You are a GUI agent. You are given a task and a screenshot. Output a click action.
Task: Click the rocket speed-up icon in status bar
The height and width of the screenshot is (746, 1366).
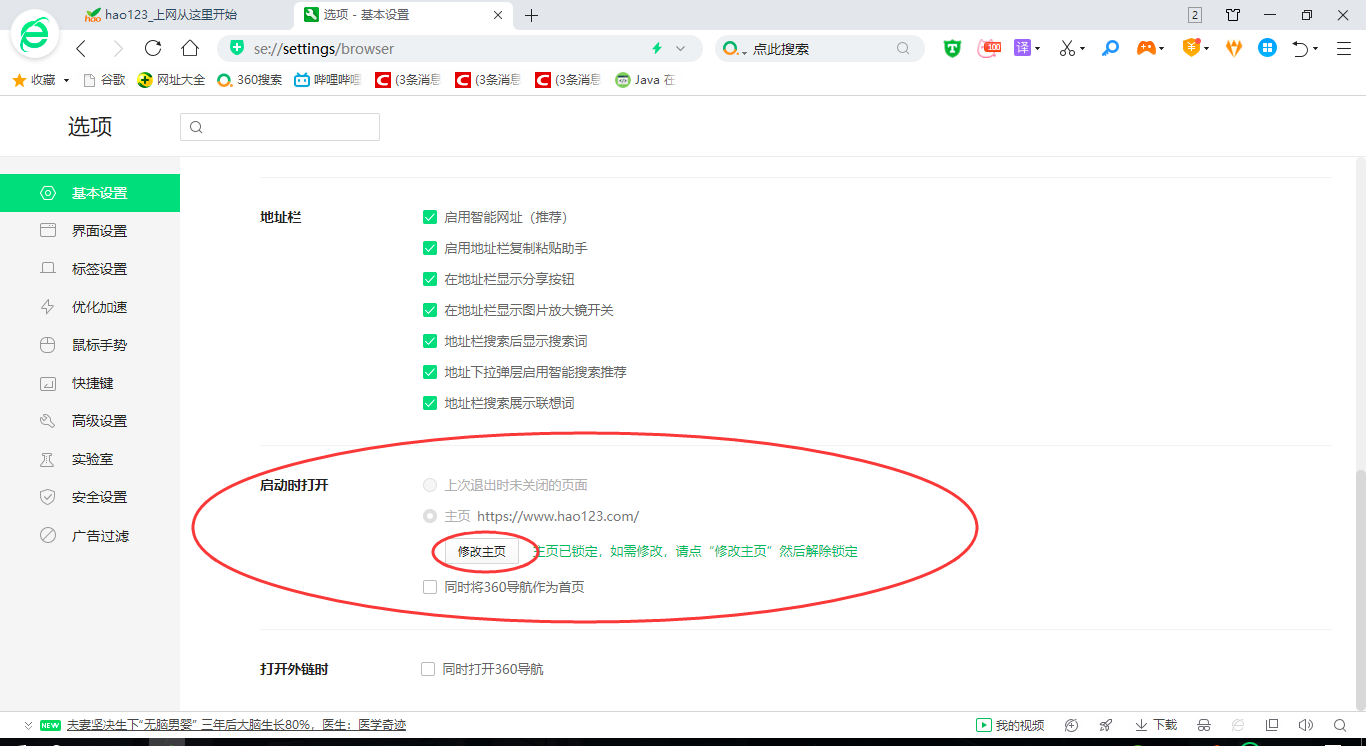click(1106, 724)
